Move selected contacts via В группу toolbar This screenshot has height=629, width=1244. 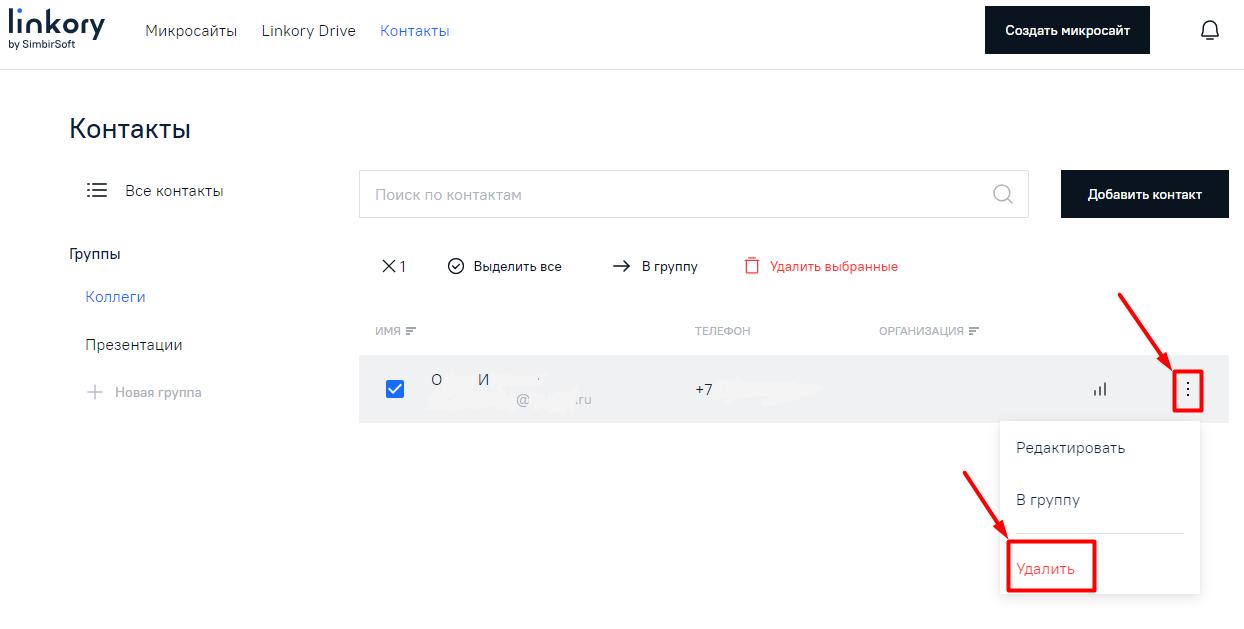655,267
